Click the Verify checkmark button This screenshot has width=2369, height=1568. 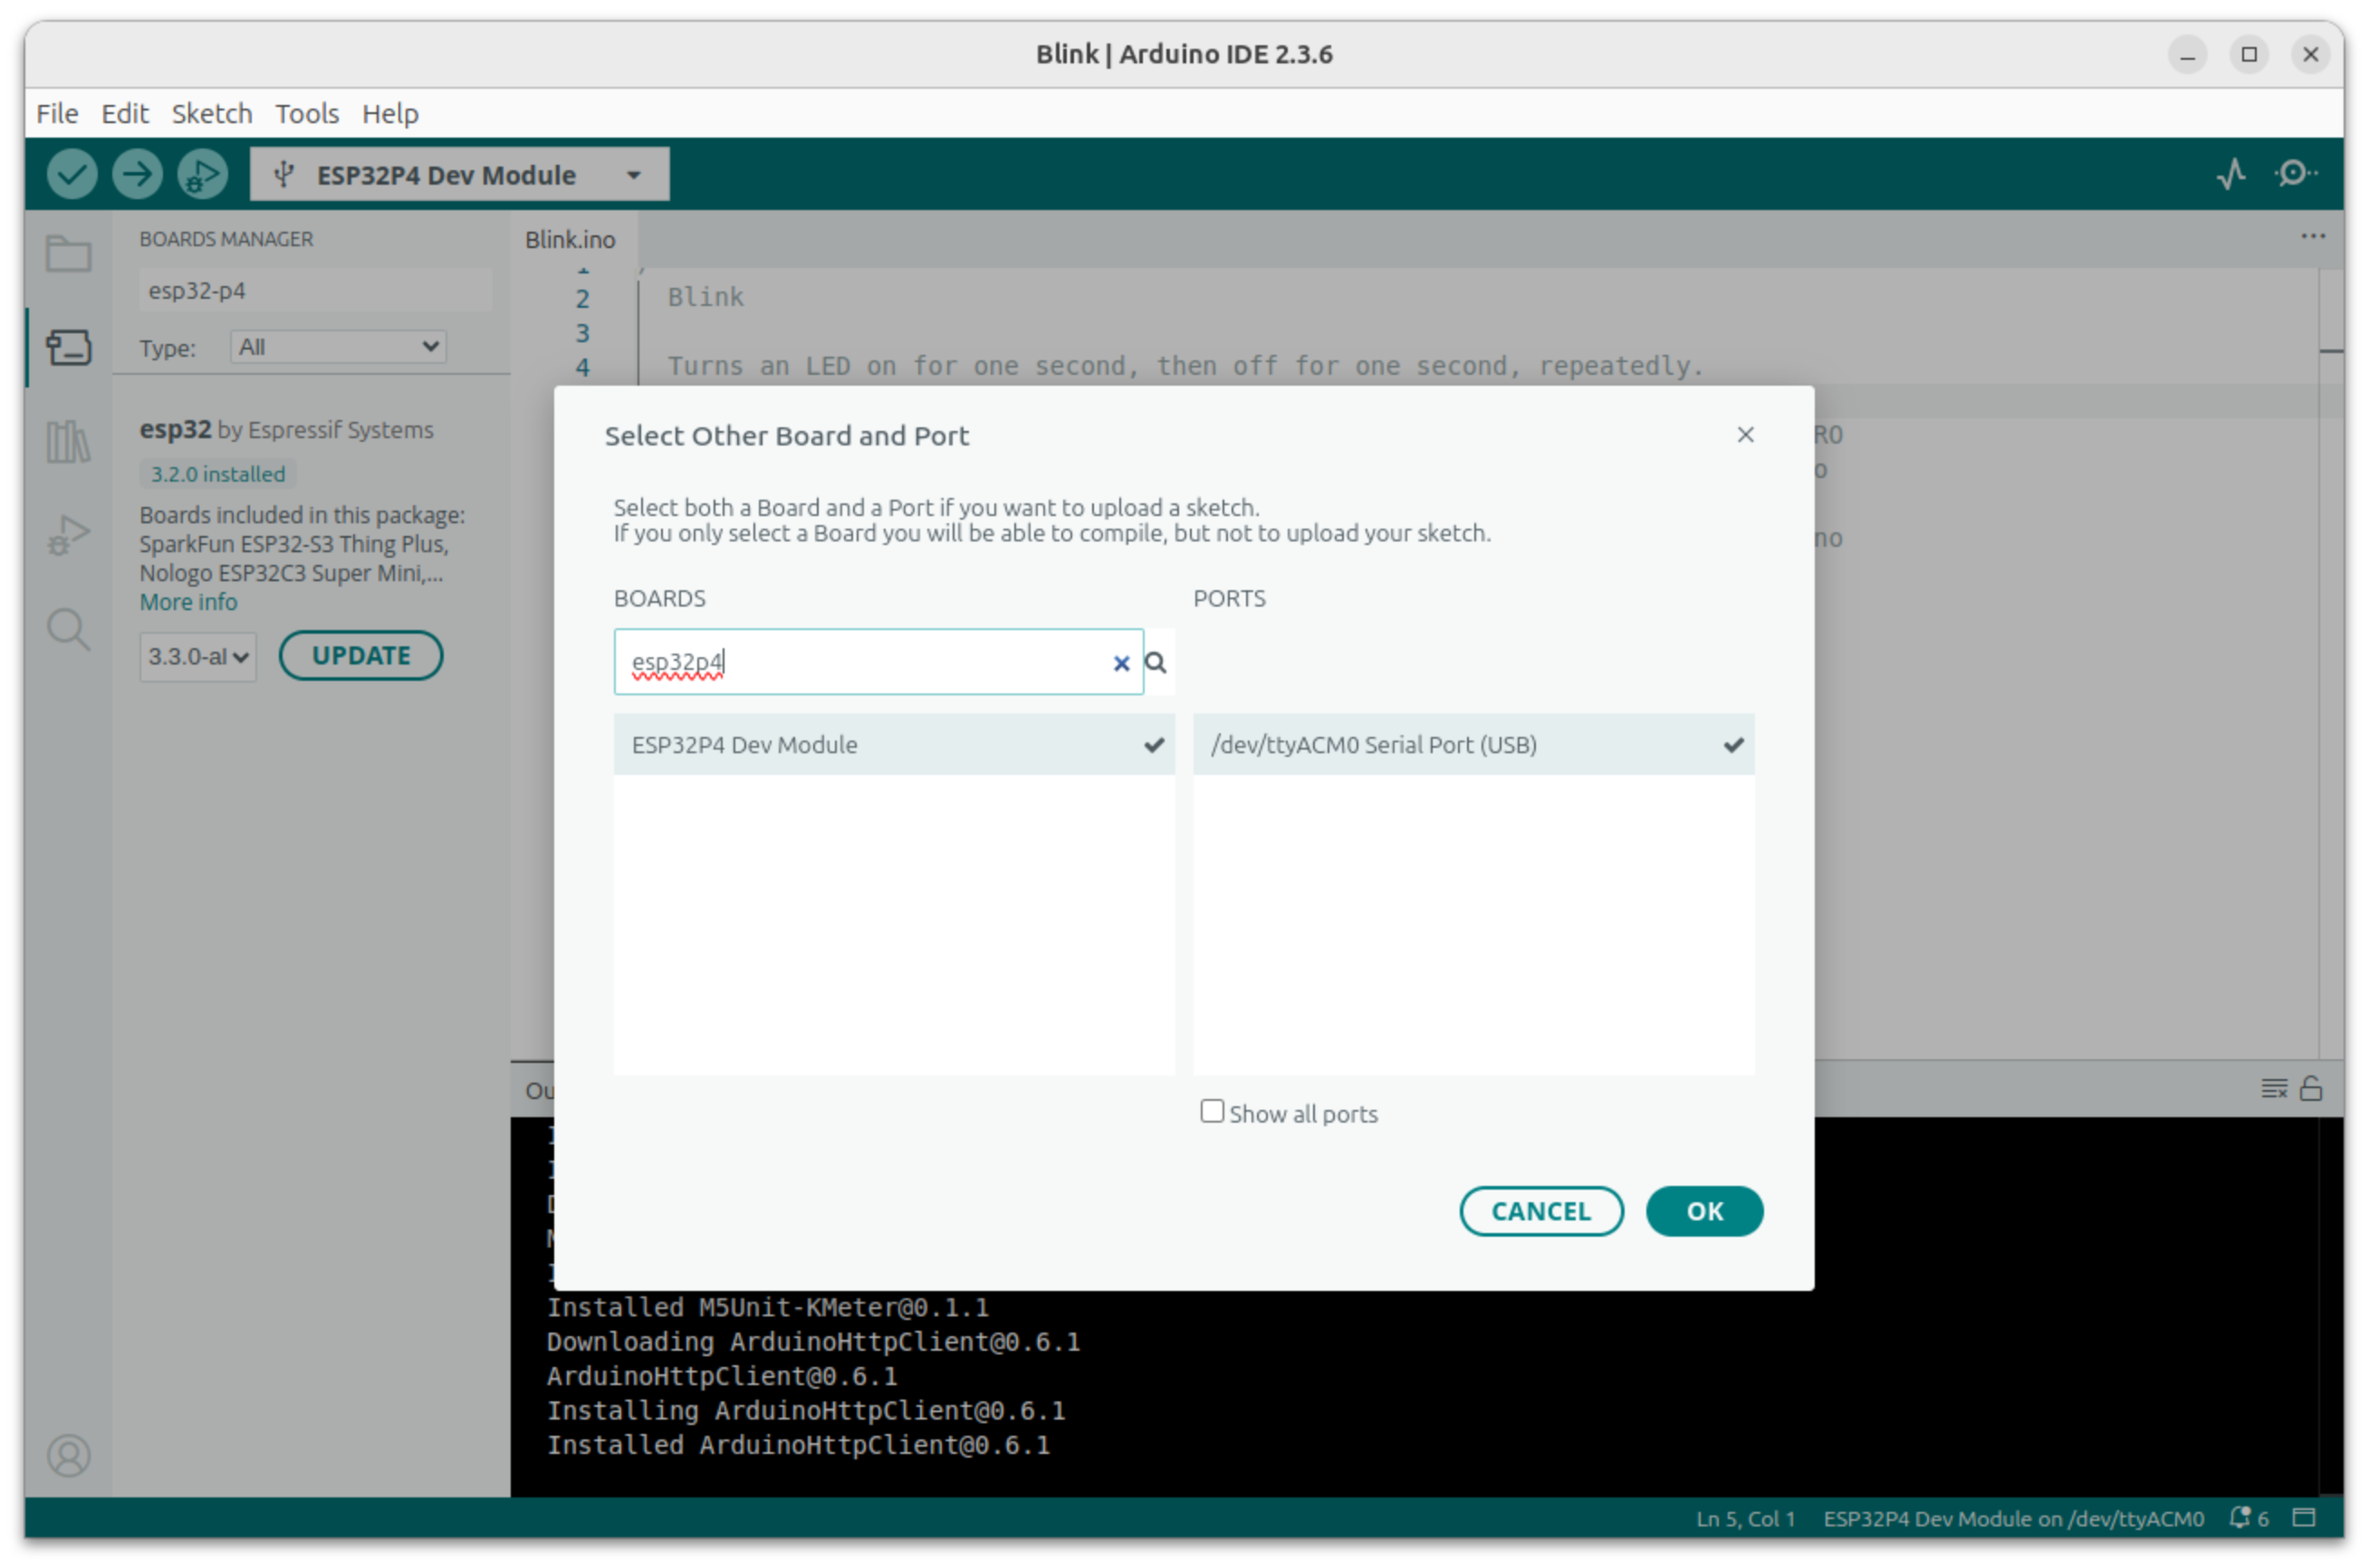coord(72,175)
